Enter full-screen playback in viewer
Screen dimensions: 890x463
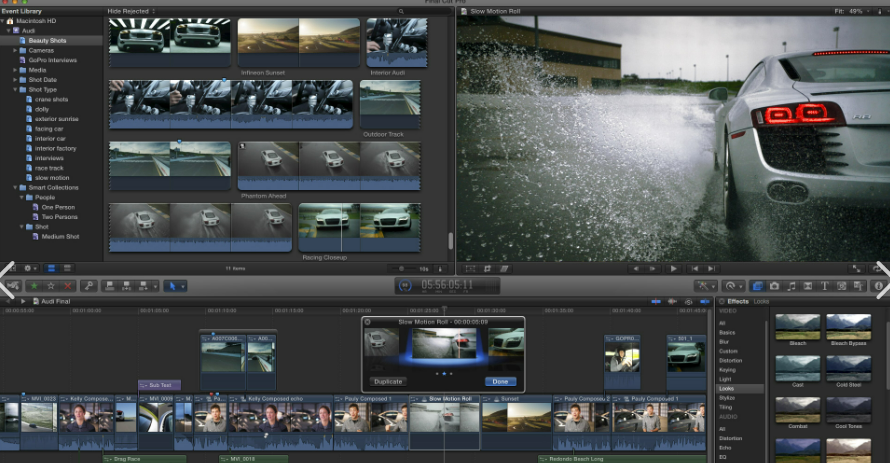coord(857,268)
